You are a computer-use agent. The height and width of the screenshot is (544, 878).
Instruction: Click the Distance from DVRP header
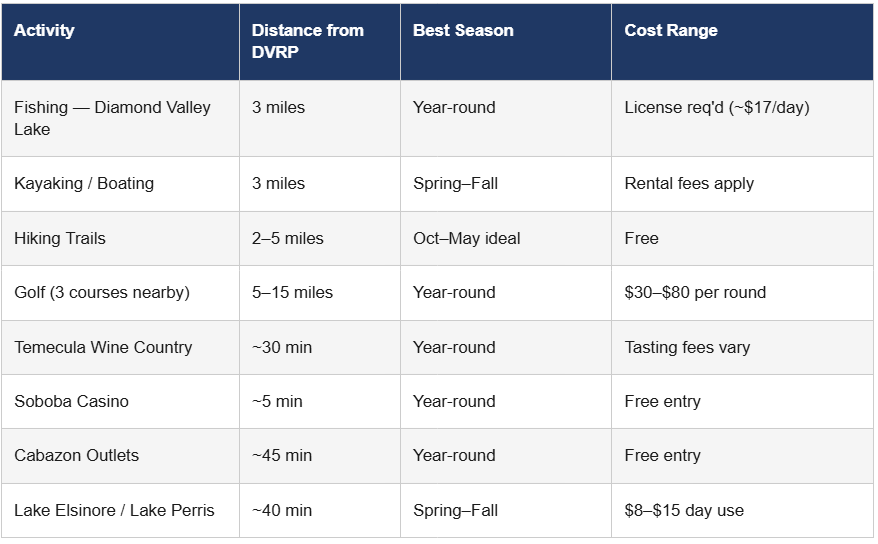tap(307, 41)
